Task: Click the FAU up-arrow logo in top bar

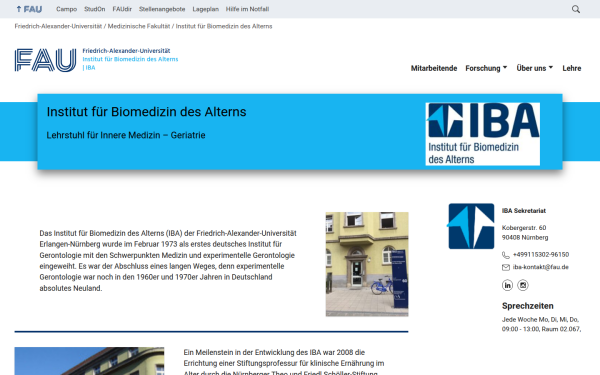Action: click(29, 9)
